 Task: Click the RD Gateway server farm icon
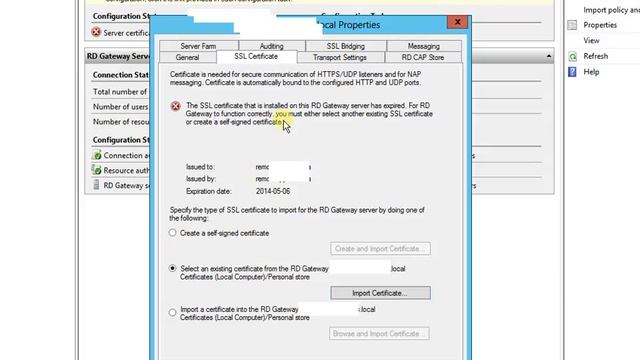[x=96, y=185]
